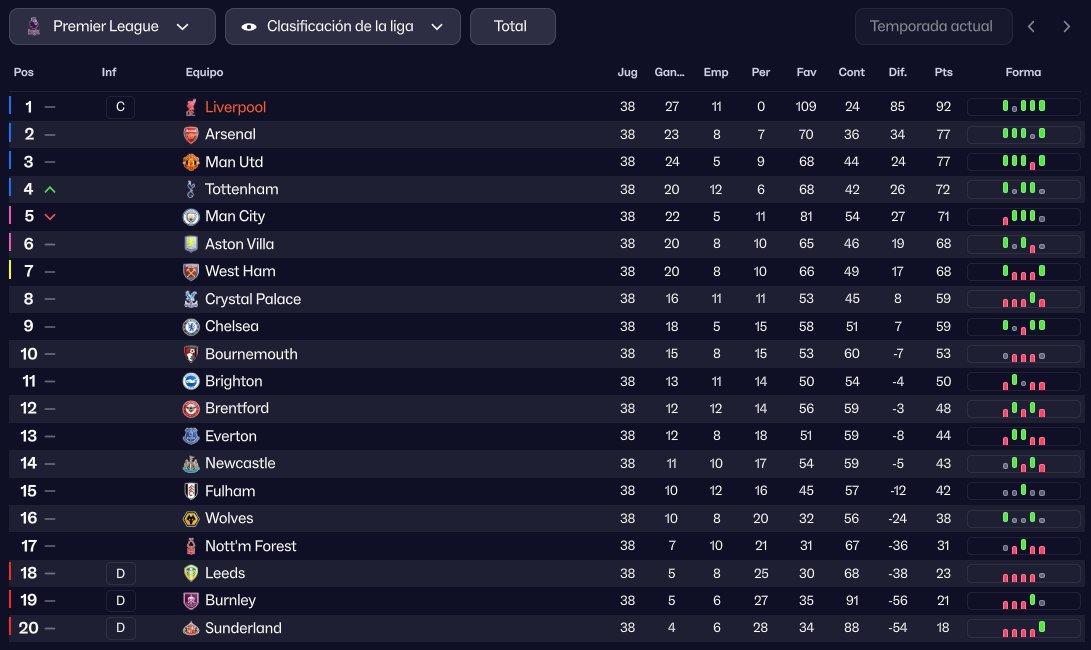The image size is (1091, 650).
Task: Click the Arsenal club crest icon
Action: click(191, 134)
